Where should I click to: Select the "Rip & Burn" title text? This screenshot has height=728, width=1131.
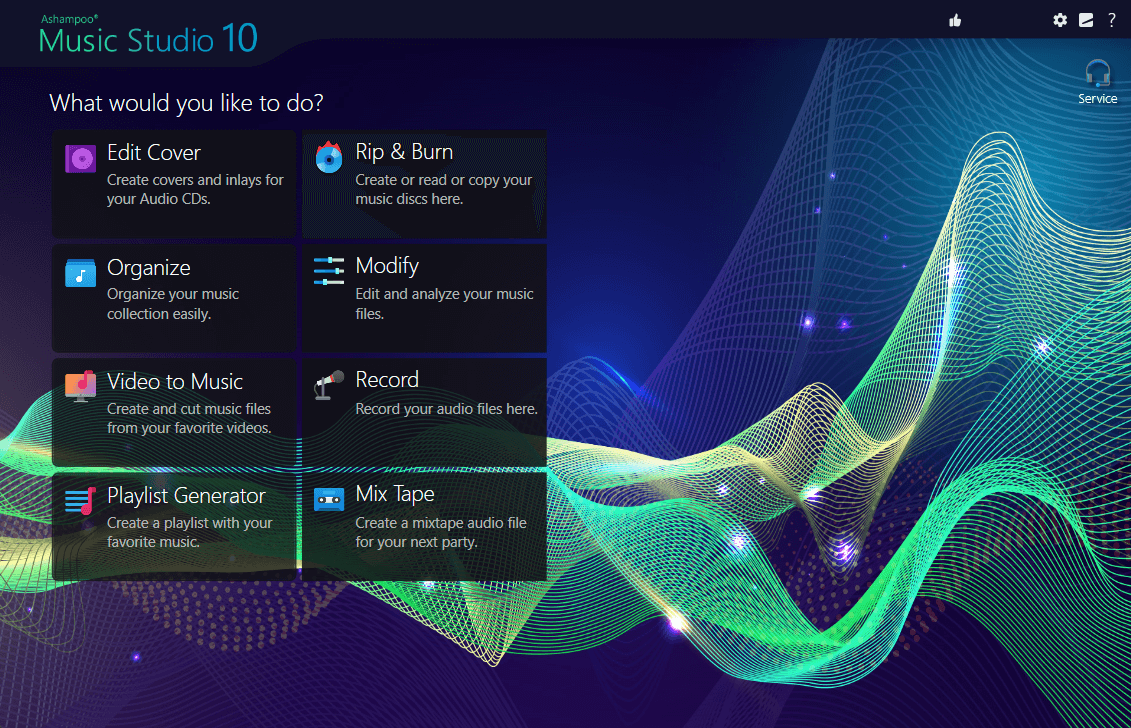click(x=404, y=152)
